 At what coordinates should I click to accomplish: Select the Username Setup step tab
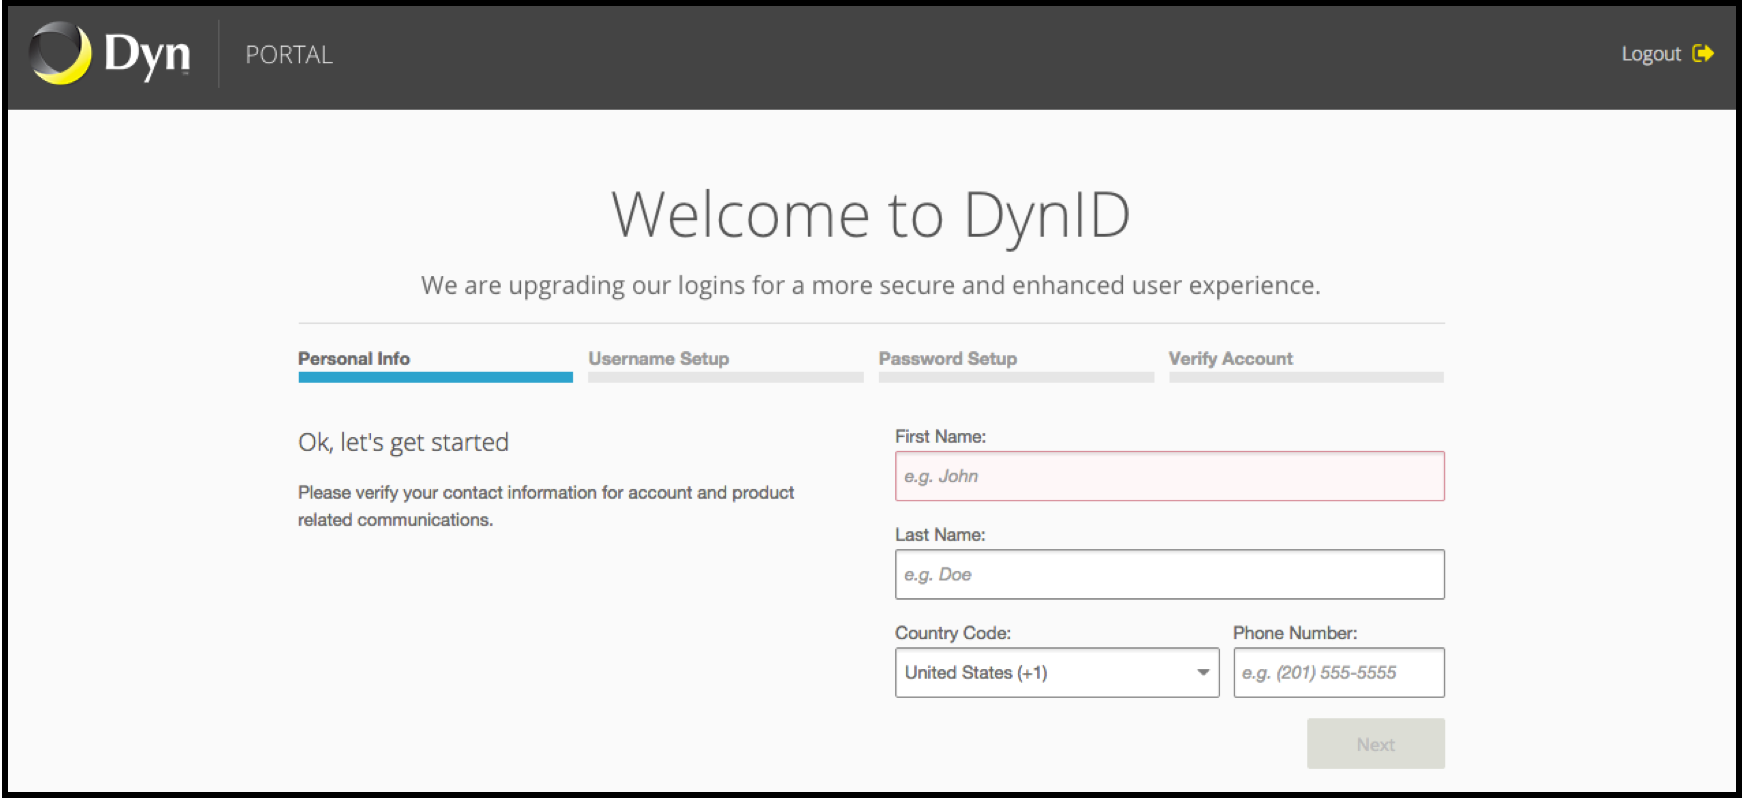725,365
